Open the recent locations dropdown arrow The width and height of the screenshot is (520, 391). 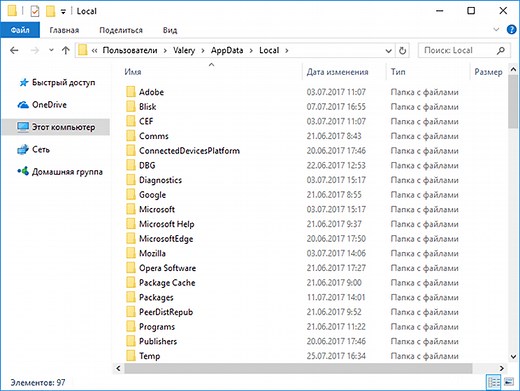[x=51, y=50]
